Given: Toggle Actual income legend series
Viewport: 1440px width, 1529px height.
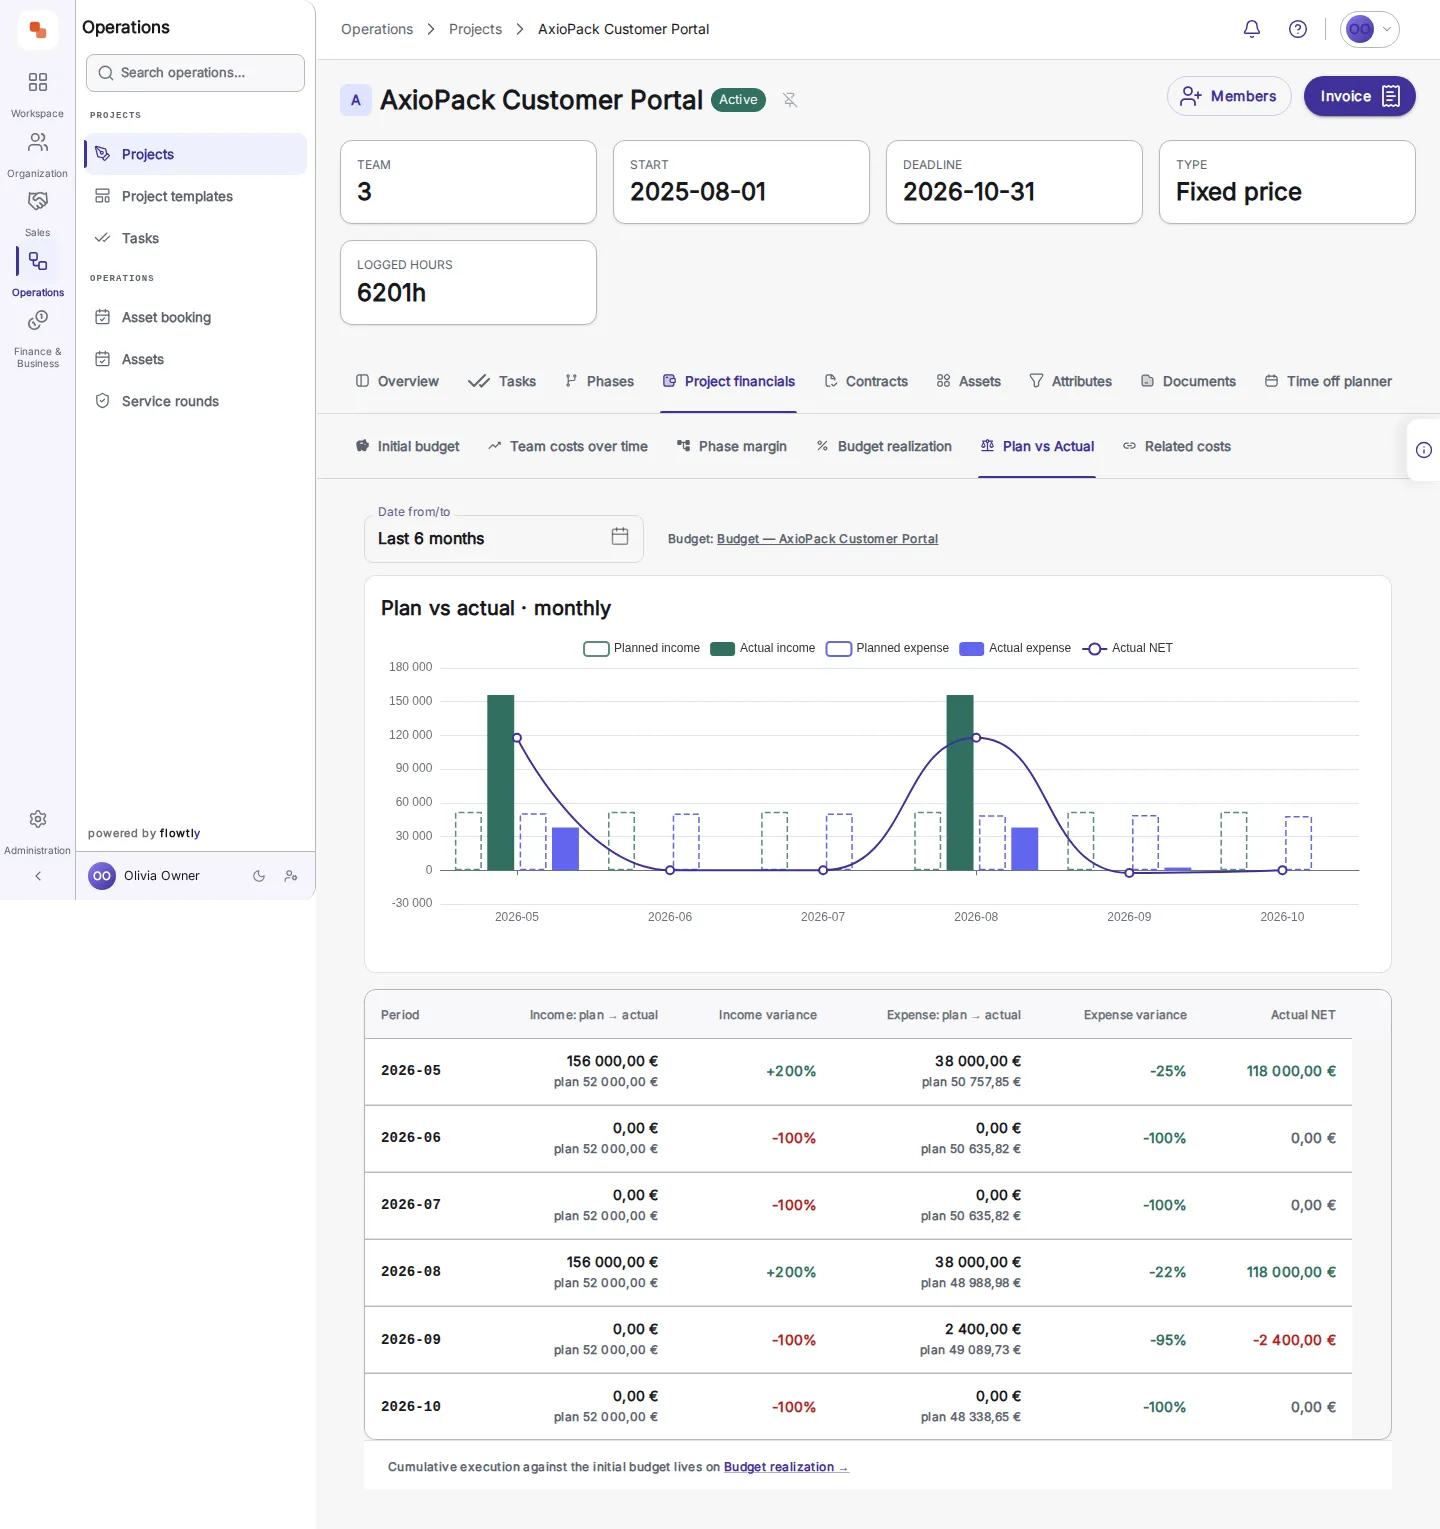Looking at the screenshot, I should coord(763,648).
